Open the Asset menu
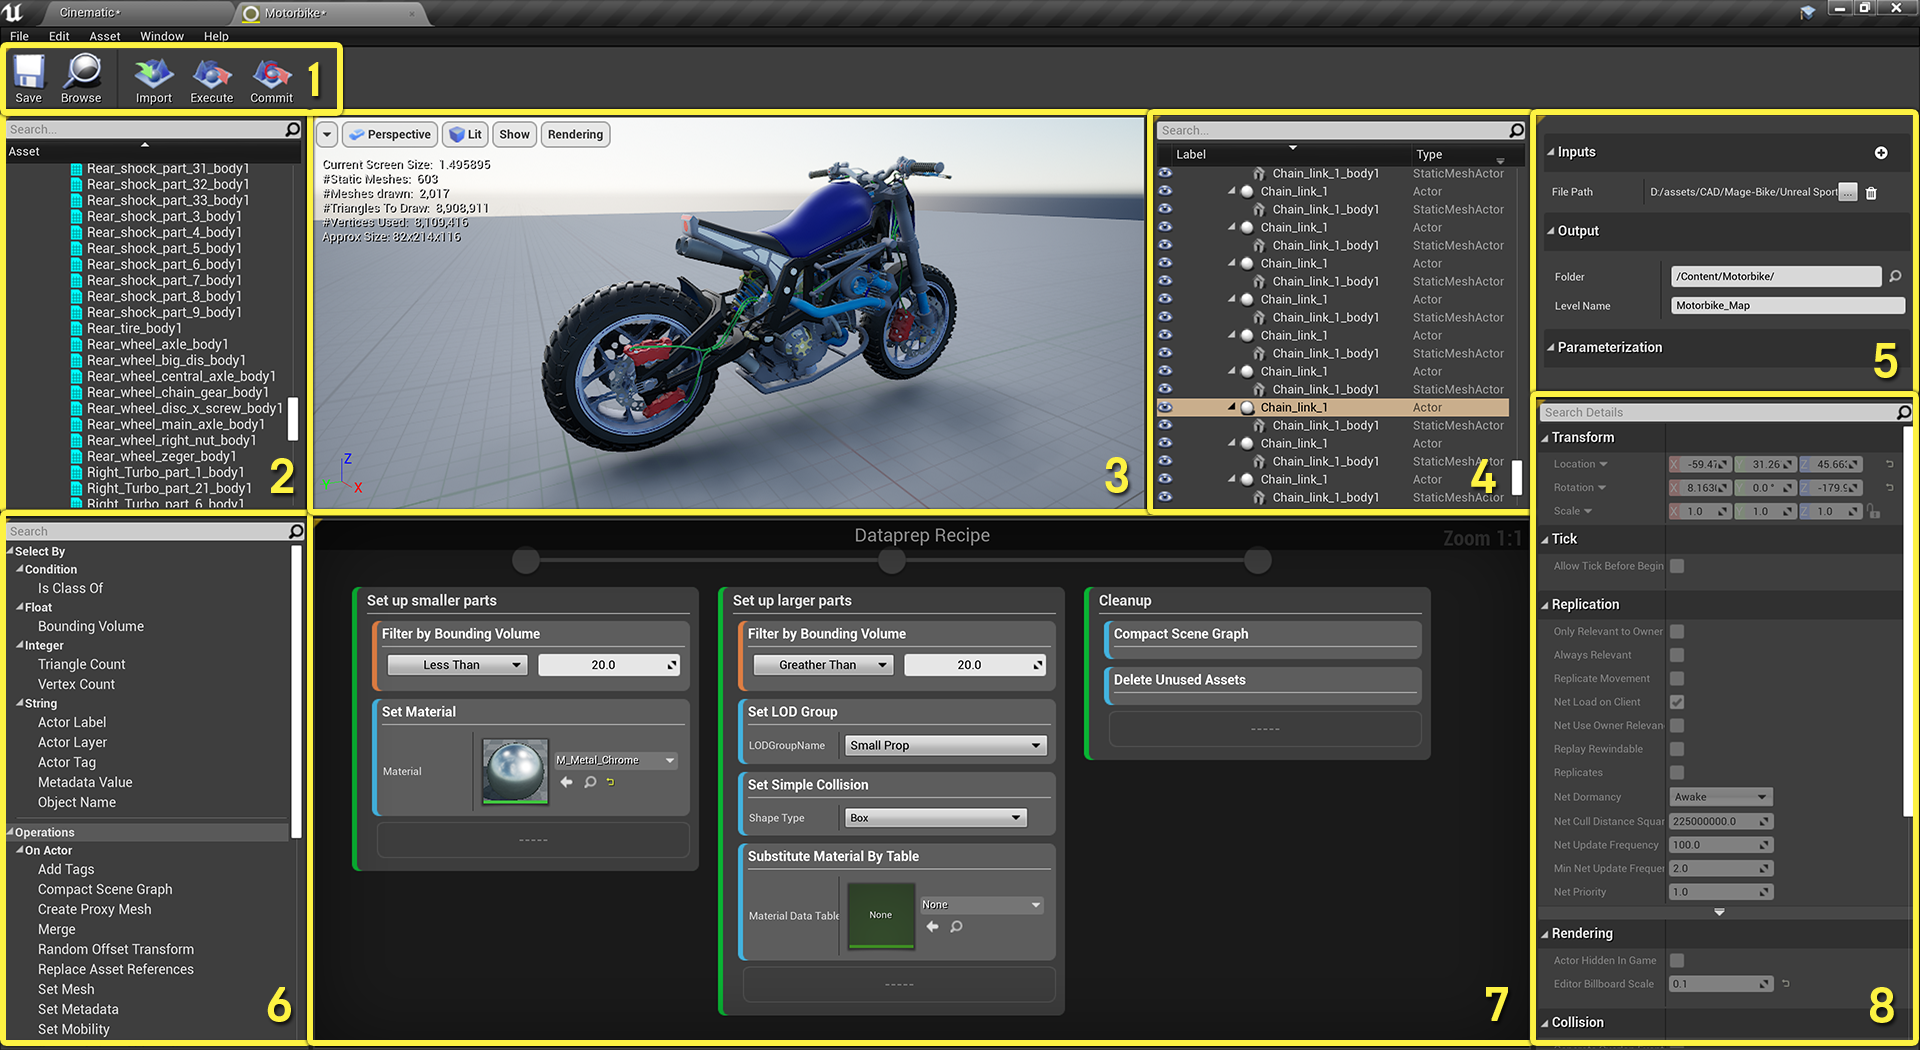 pos(105,36)
